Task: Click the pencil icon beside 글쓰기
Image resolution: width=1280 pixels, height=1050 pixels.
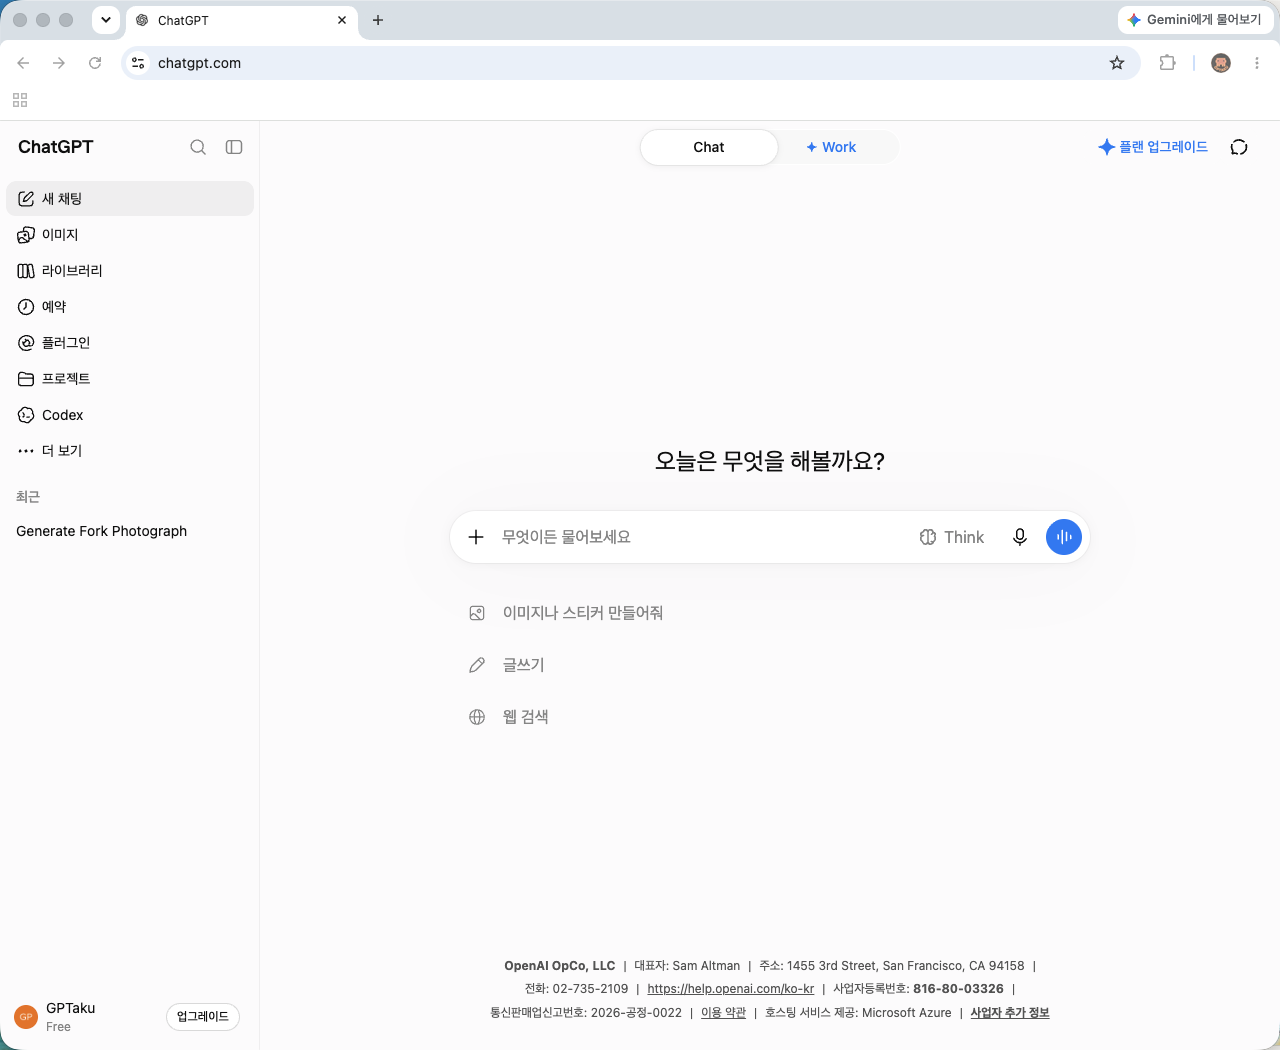Action: [477, 665]
